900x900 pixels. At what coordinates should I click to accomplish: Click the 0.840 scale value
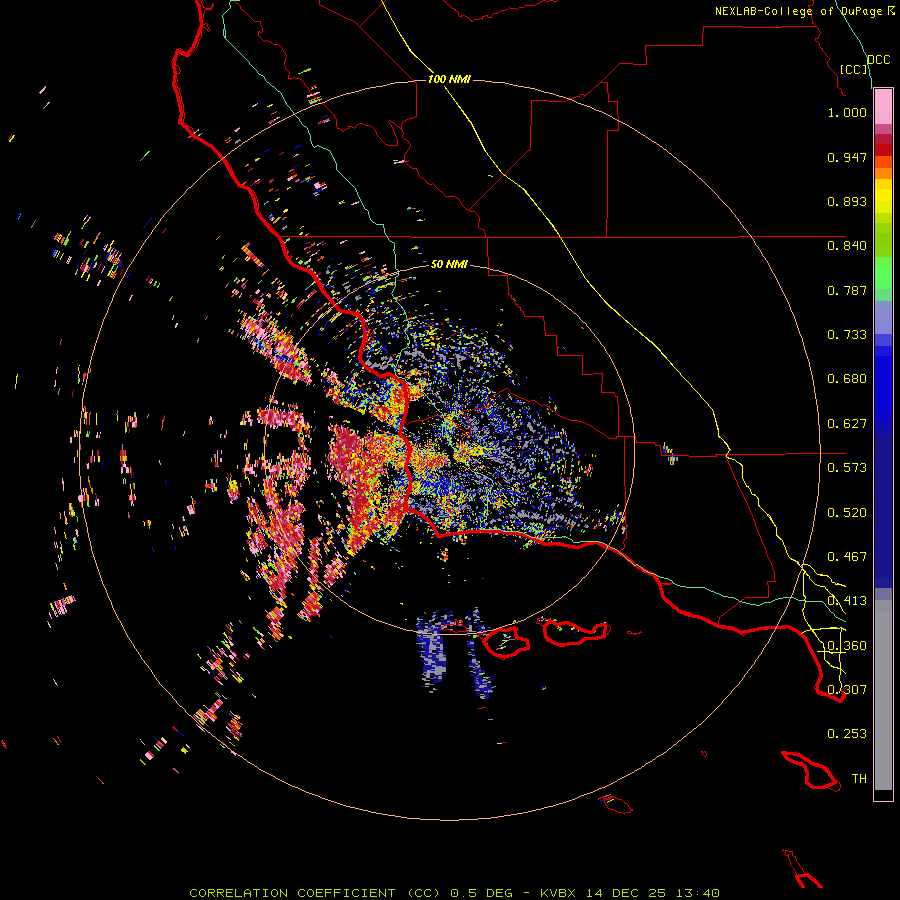click(847, 246)
